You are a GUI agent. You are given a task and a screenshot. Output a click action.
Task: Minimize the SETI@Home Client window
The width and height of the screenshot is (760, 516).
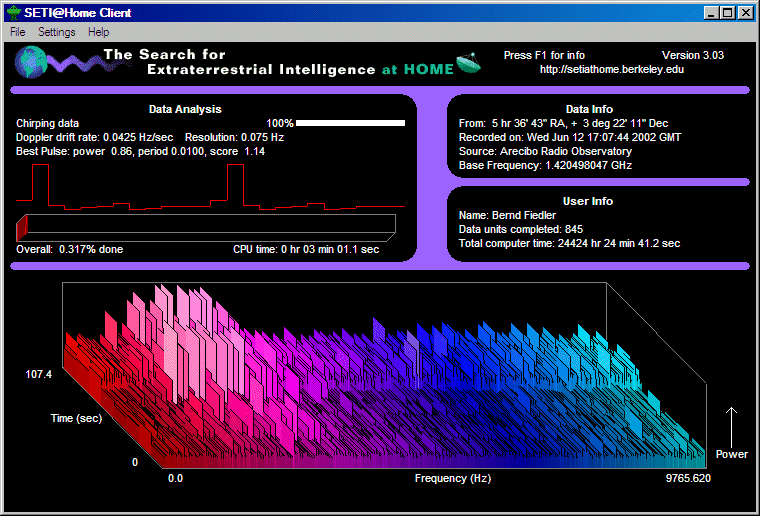[711, 13]
